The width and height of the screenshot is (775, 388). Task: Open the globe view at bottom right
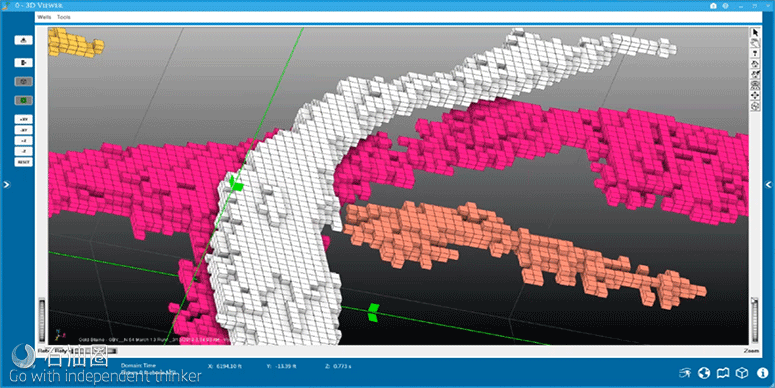point(704,373)
